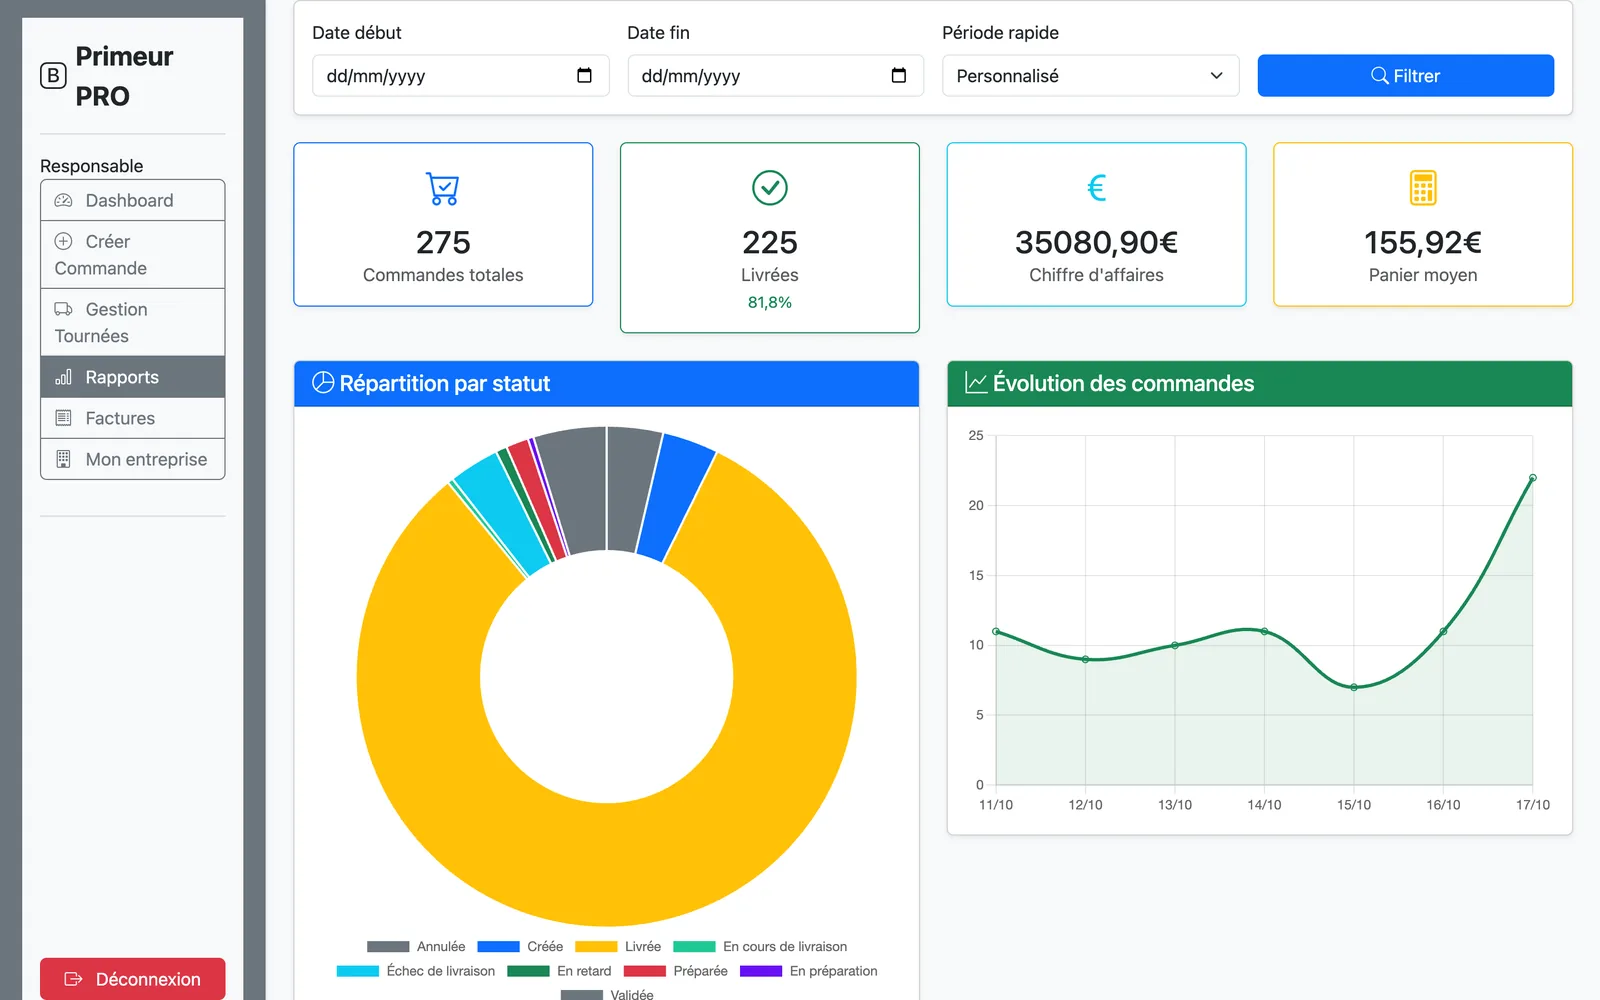Toggle Échec de livraison cyan legend swatch

coord(358,971)
